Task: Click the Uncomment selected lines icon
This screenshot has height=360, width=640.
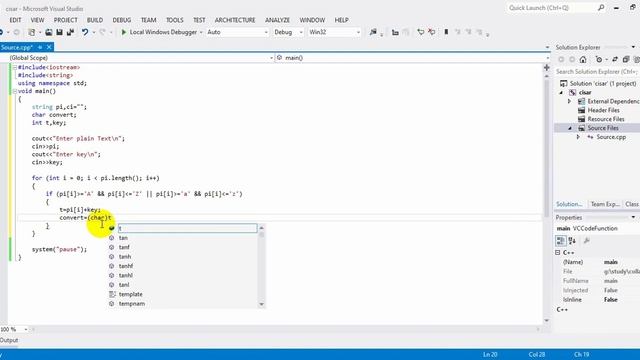Action: point(431,32)
